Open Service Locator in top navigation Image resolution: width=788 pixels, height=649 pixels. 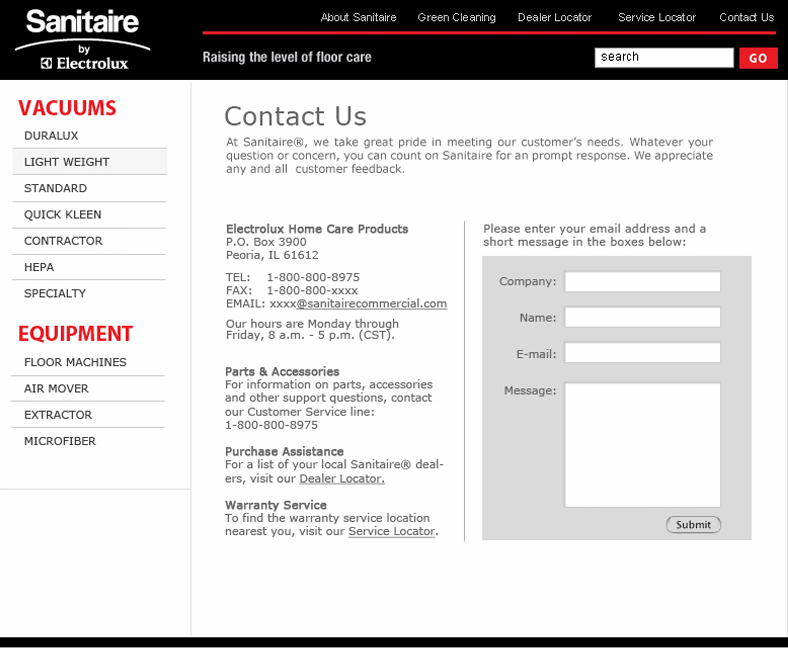click(x=656, y=18)
